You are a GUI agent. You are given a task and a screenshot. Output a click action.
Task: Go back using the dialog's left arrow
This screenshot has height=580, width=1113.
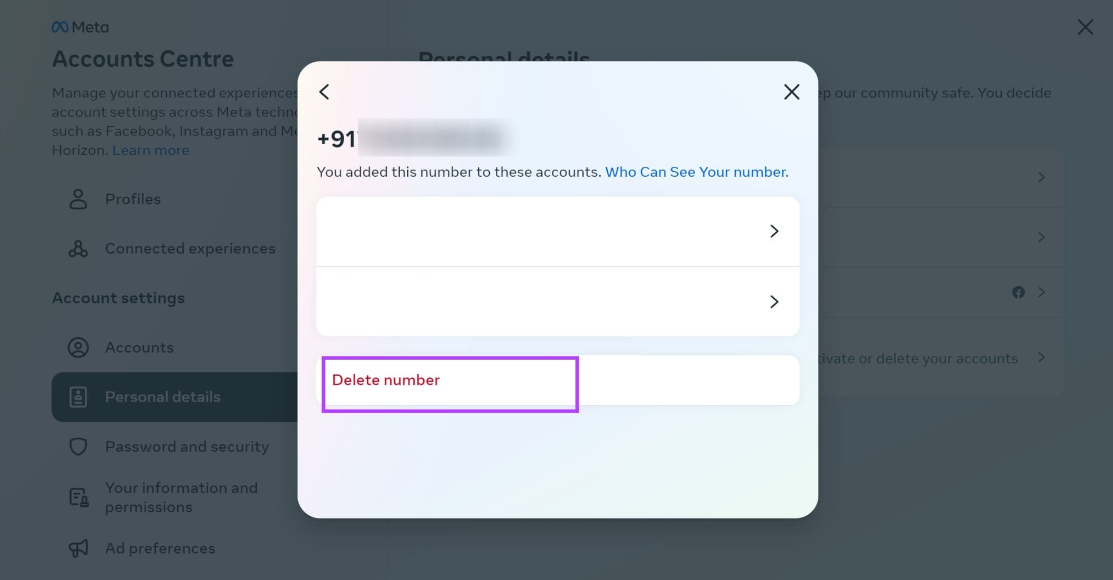(x=324, y=92)
